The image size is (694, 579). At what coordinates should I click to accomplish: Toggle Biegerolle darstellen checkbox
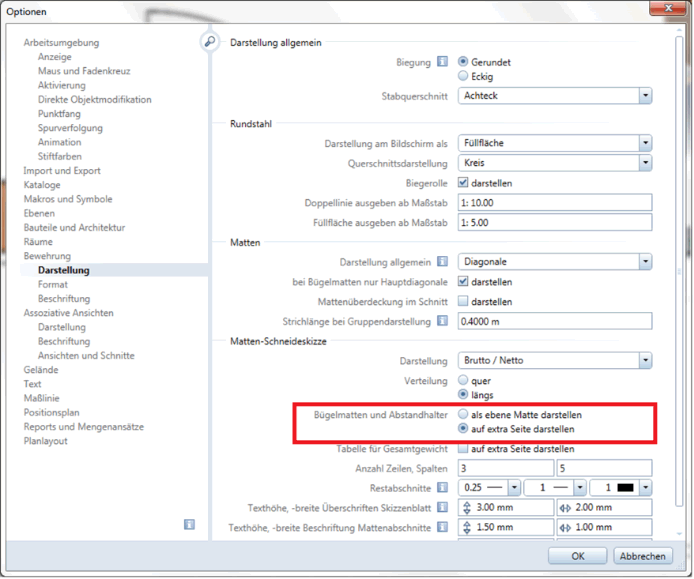click(463, 182)
